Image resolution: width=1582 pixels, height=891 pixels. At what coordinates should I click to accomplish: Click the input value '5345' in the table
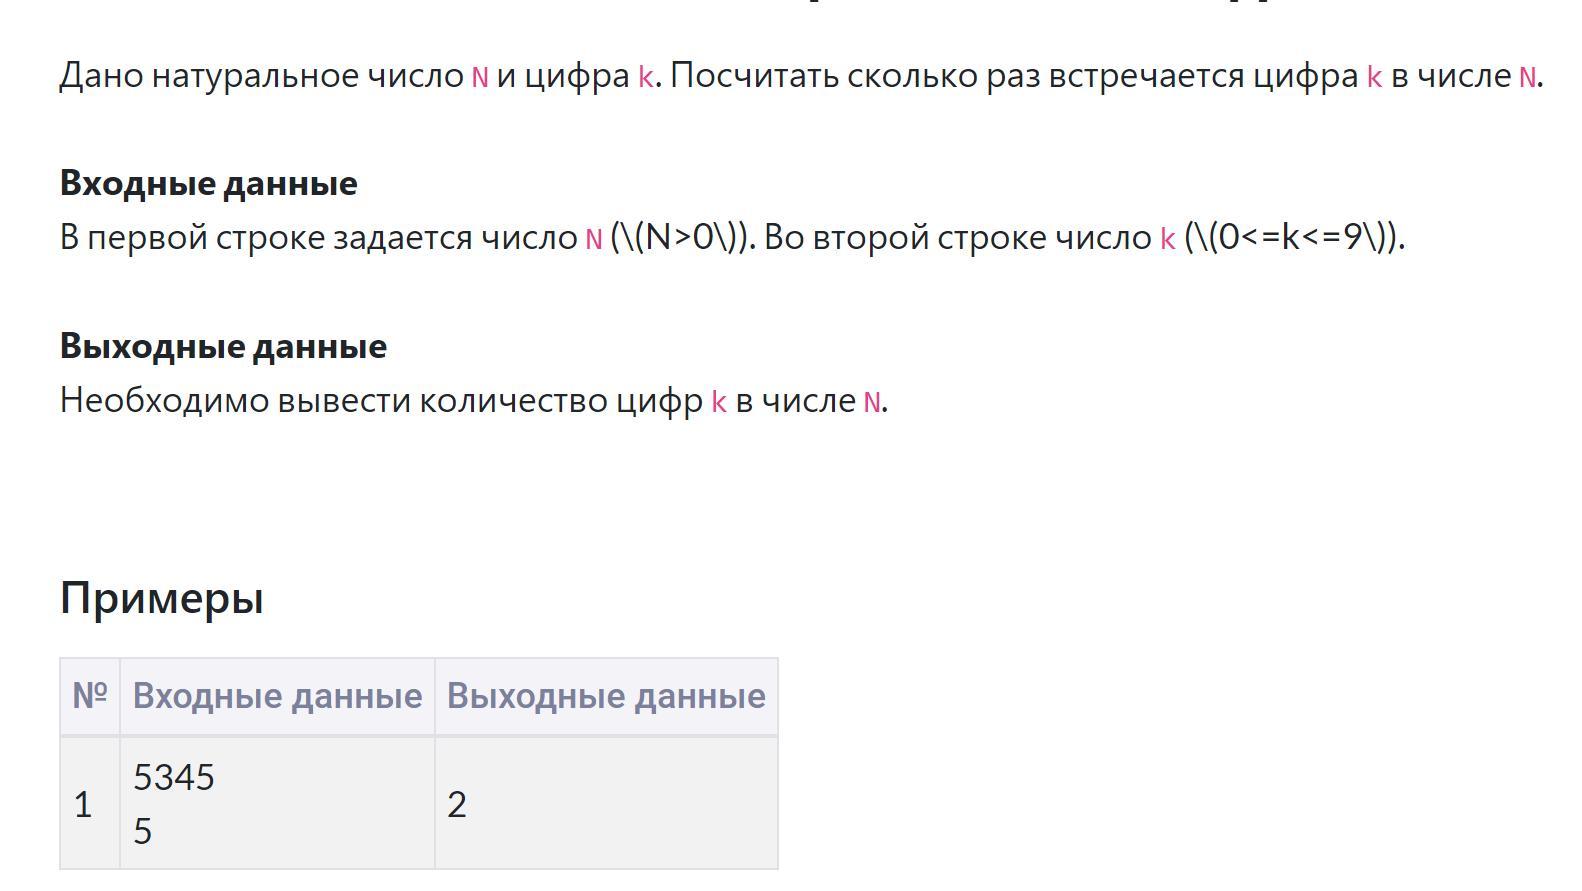coord(174,777)
